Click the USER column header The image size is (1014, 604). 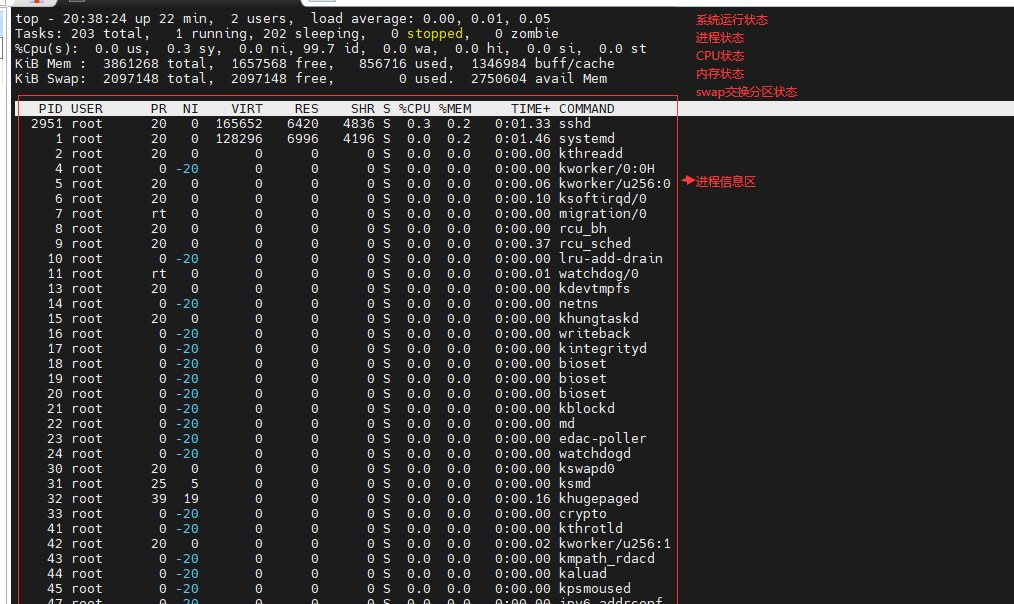tap(87, 109)
